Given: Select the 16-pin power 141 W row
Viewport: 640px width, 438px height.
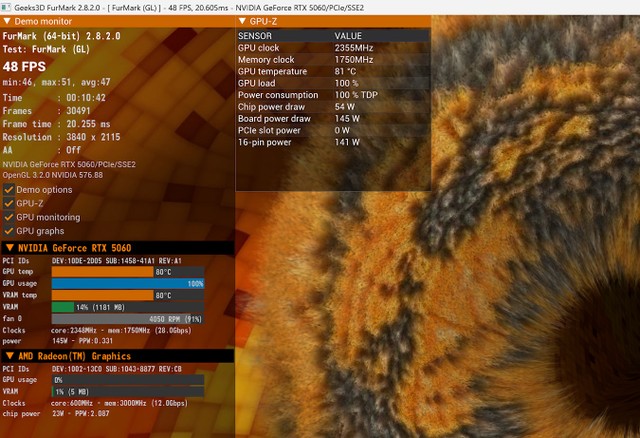Looking at the screenshot, I should (x=333, y=142).
